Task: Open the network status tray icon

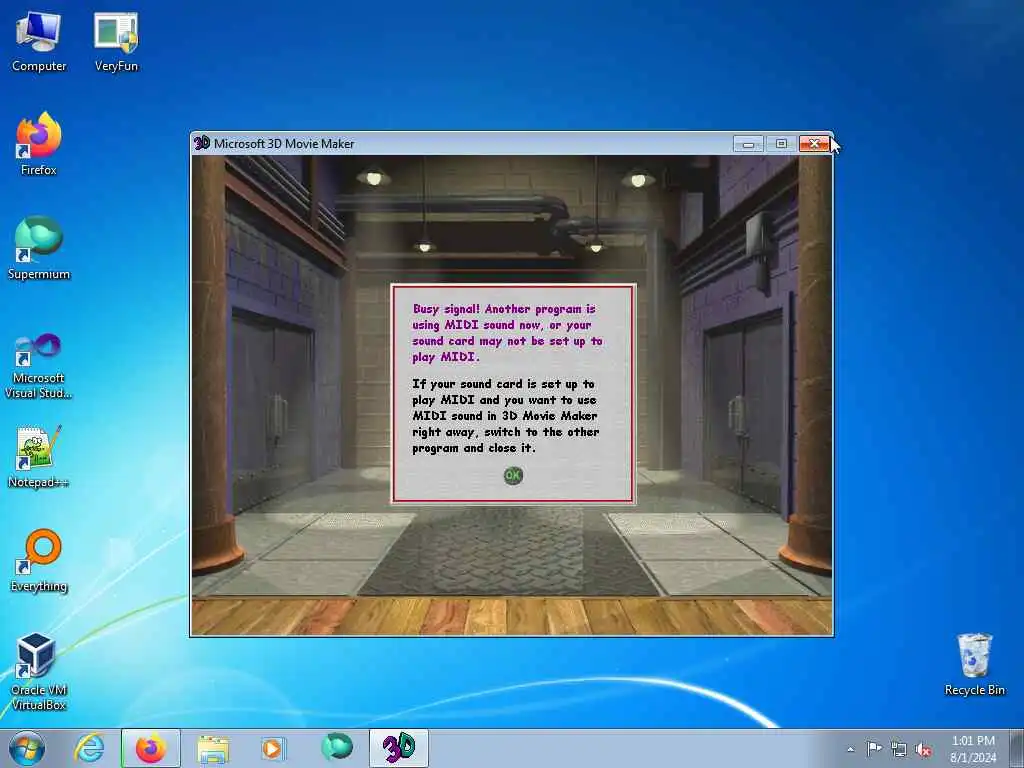Action: click(x=899, y=750)
